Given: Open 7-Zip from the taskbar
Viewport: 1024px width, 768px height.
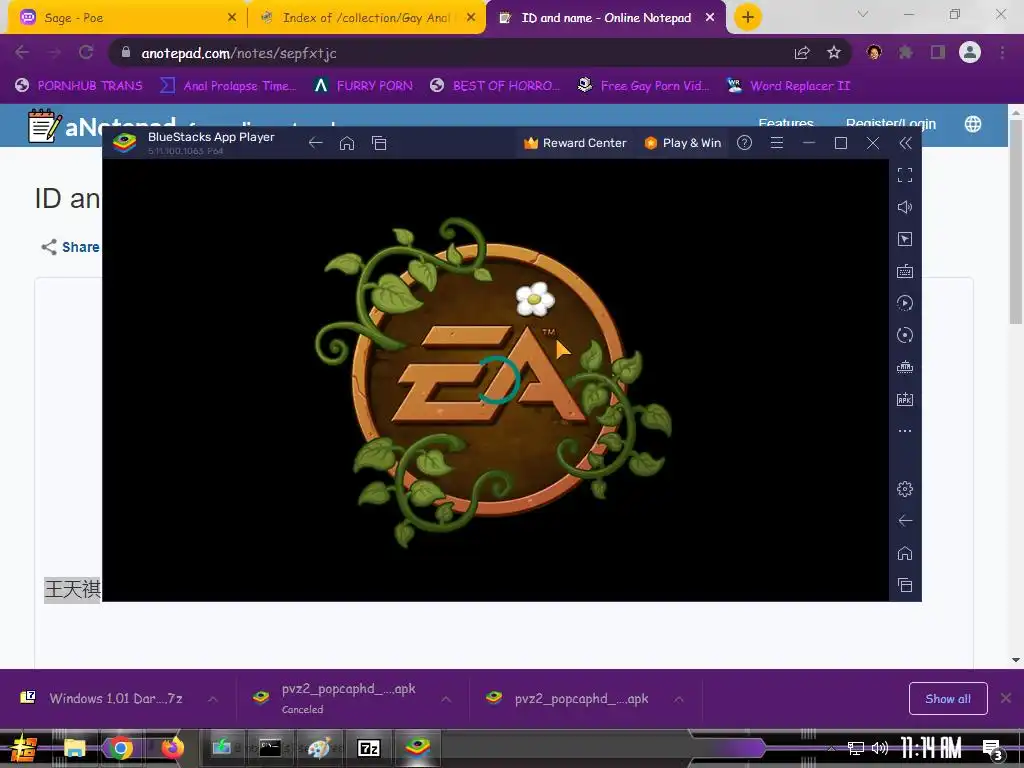Looking at the screenshot, I should pos(369,748).
